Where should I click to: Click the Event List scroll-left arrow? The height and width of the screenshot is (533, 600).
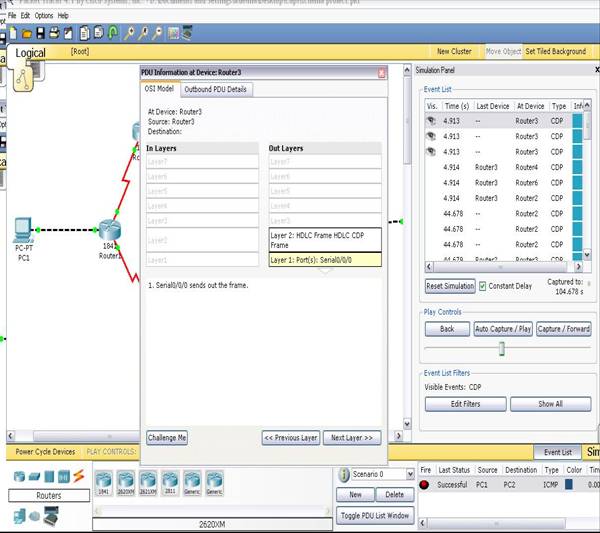click(429, 266)
